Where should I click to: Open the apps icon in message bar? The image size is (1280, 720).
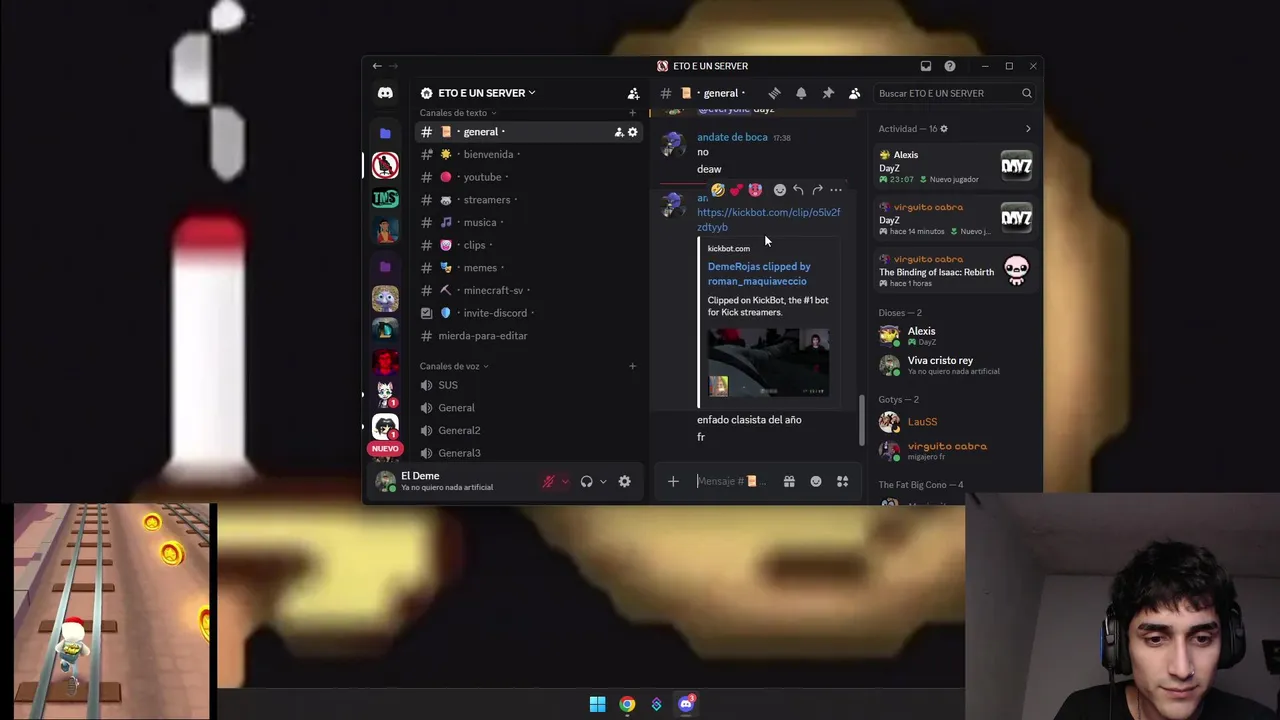pyautogui.click(x=842, y=482)
